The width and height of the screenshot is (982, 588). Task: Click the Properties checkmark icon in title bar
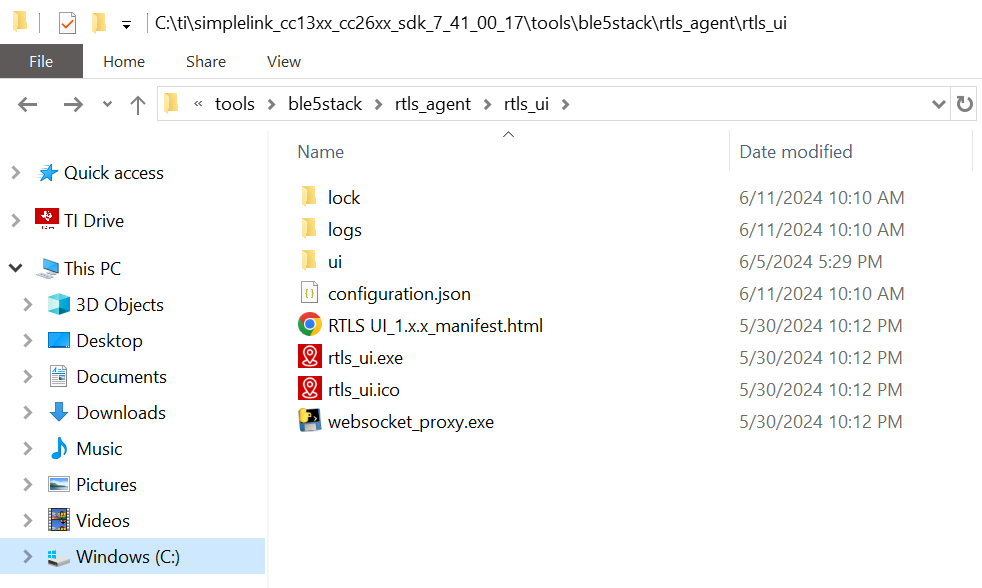click(x=67, y=24)
